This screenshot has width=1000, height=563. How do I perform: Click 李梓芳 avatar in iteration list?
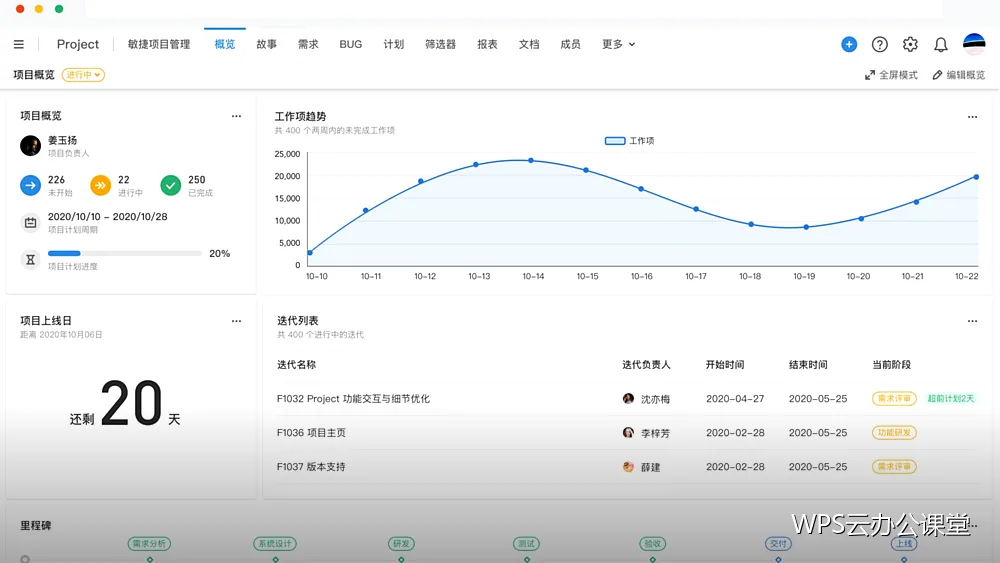click(628, 432)
